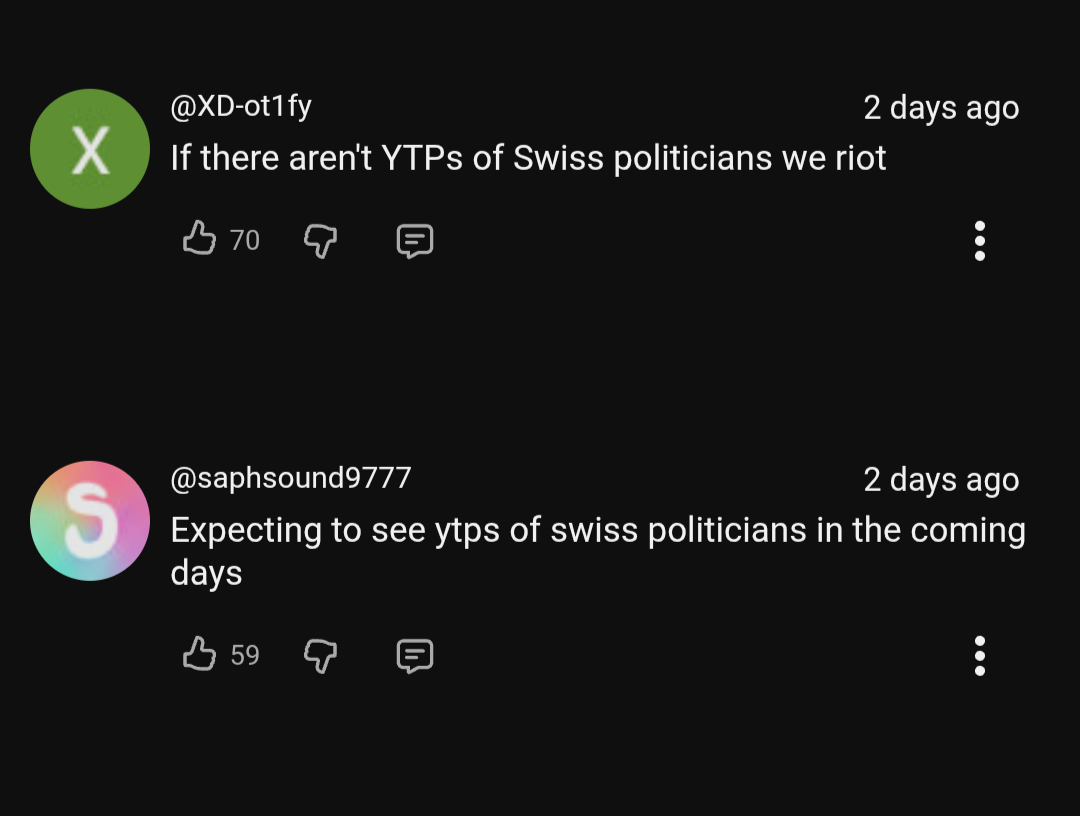Reply to XD-ot1fy's comment
The width and height of the screenshot is (1080, 816).
pos(415,240)
